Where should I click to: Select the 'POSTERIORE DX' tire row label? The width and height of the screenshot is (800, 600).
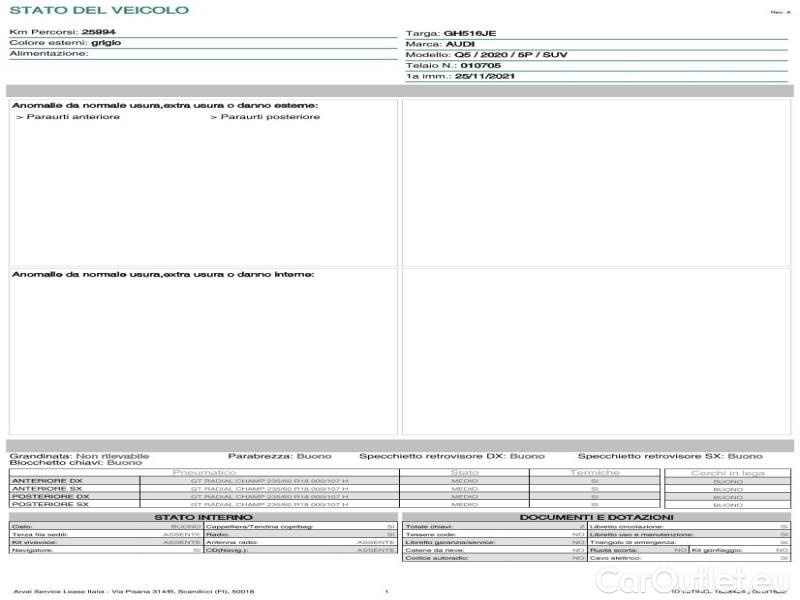pos(51,496)
